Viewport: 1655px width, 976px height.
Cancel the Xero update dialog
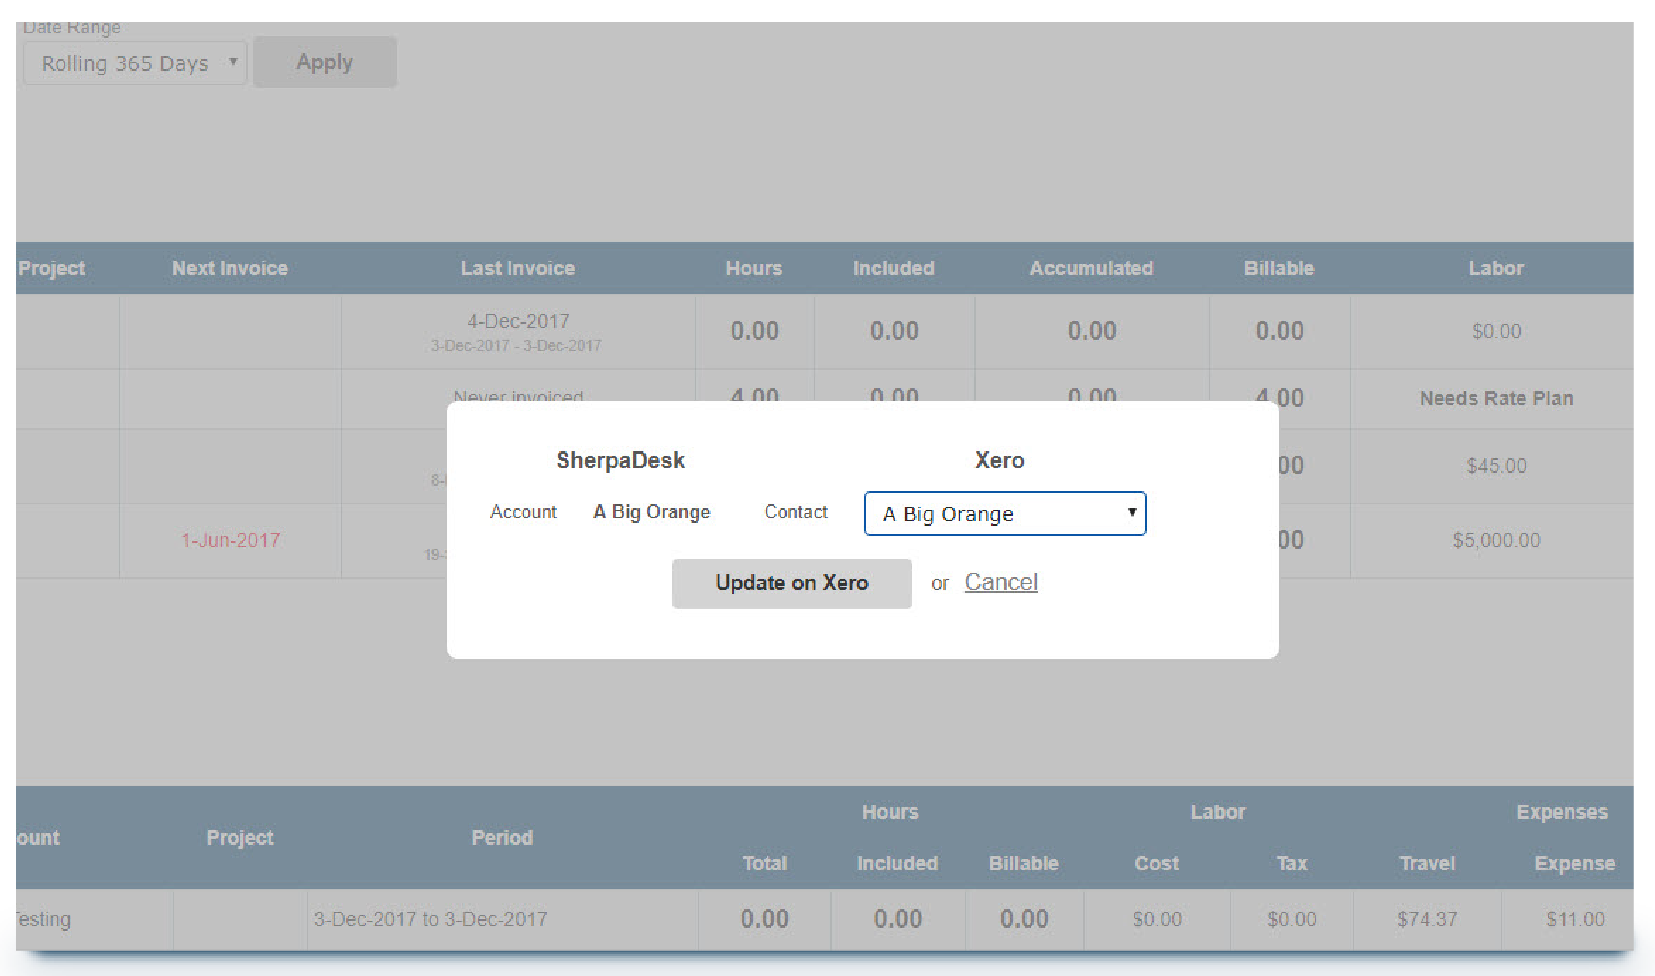1001,582
